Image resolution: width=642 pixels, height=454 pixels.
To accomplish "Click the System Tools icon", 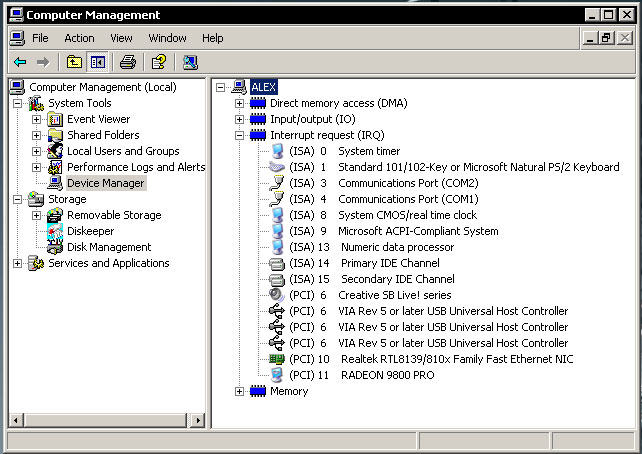I will [36, 103].
